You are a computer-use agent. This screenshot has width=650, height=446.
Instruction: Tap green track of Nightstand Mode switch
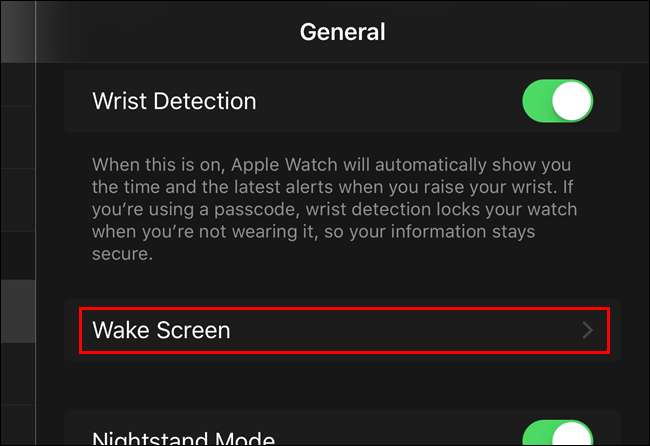click(x=537, y=434)
